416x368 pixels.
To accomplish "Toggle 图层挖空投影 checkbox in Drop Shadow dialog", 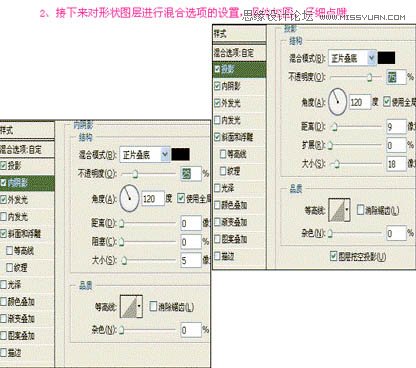I will coord(333,256).
